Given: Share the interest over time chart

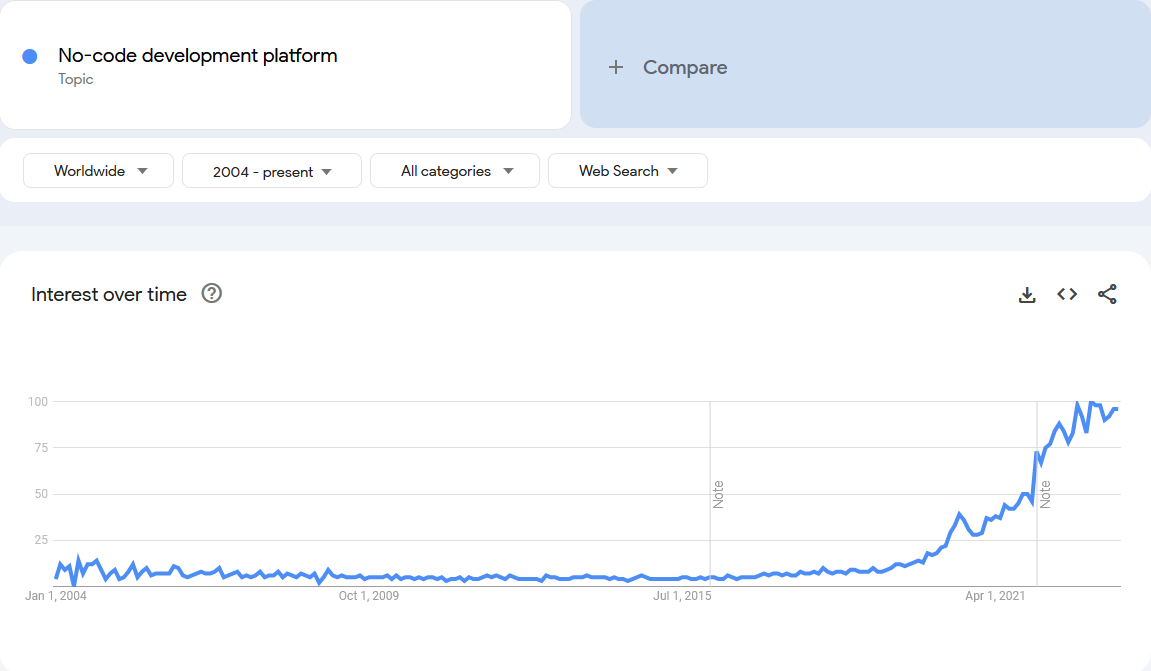Looking at the screenshot, I should [1107, 294].
